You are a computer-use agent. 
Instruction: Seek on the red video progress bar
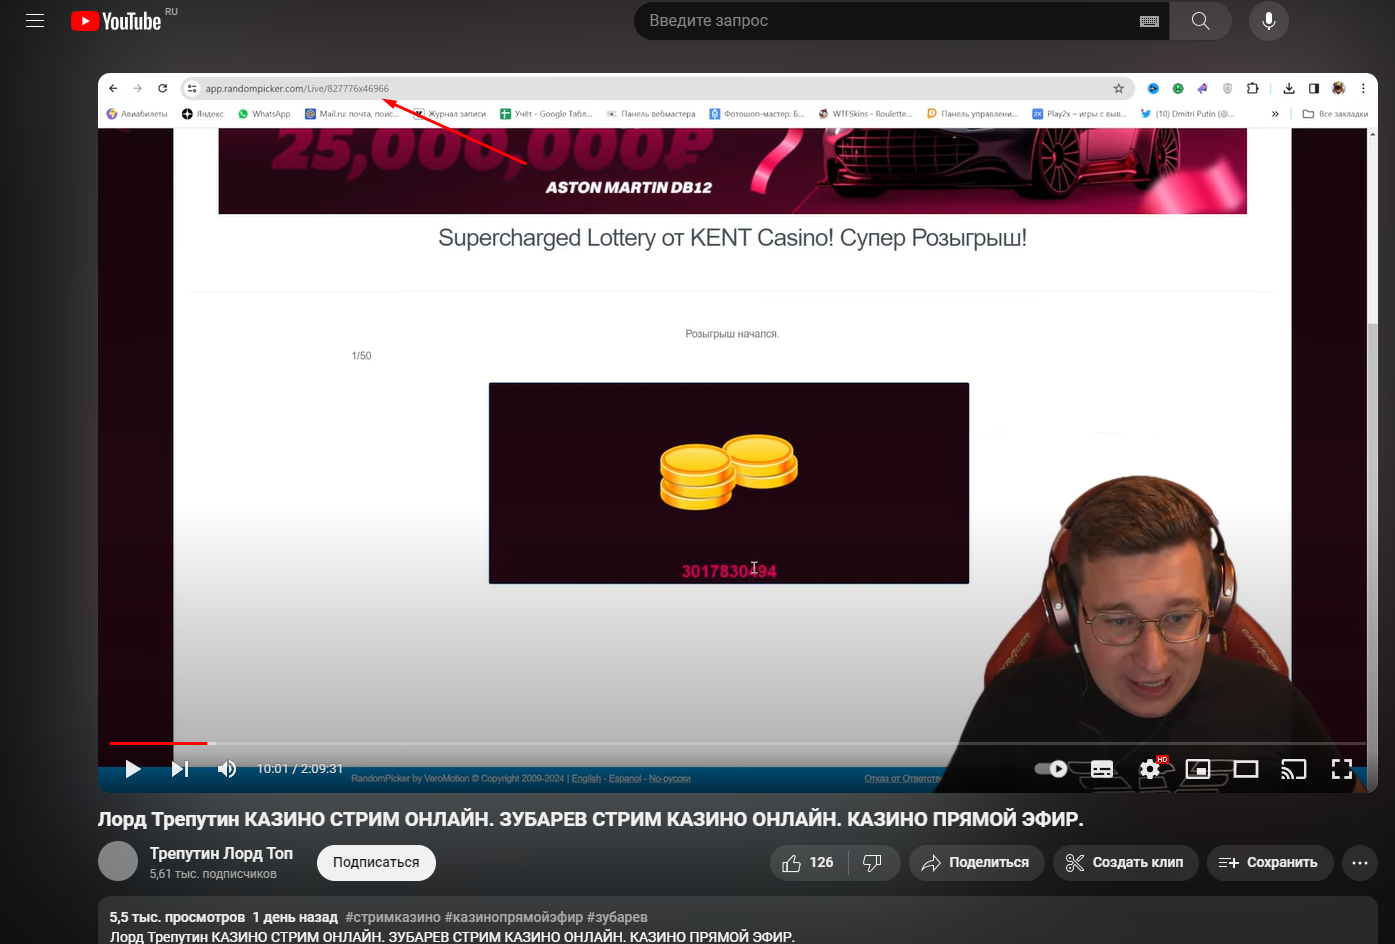click(738, 743)
